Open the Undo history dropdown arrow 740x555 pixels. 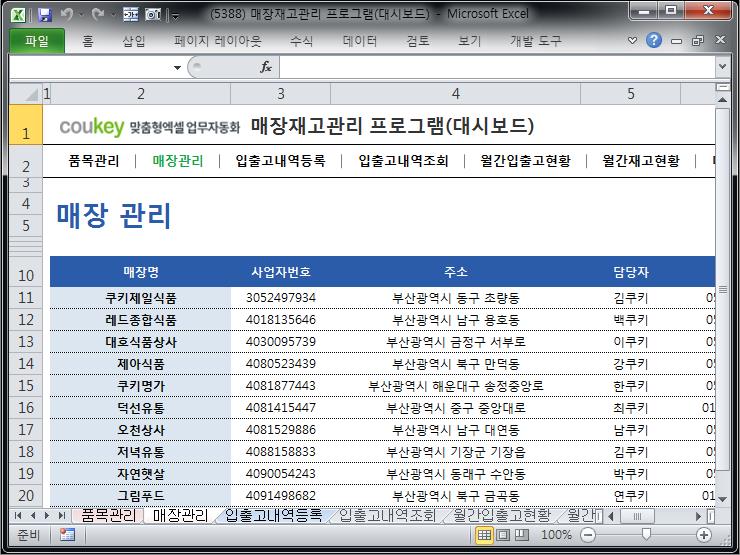(x=81, y=15)
